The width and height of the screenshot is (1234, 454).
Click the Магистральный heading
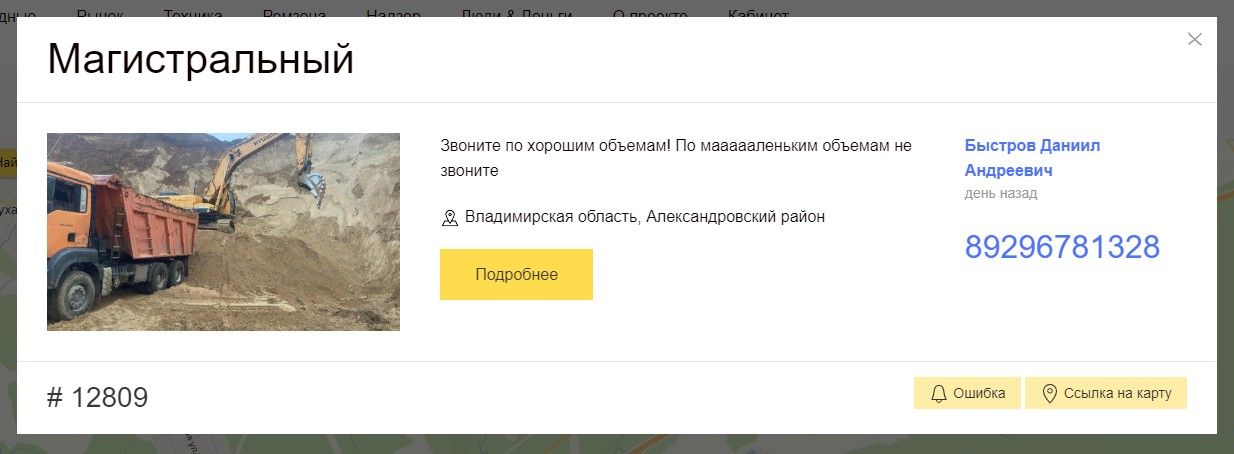tap(201, 60)
